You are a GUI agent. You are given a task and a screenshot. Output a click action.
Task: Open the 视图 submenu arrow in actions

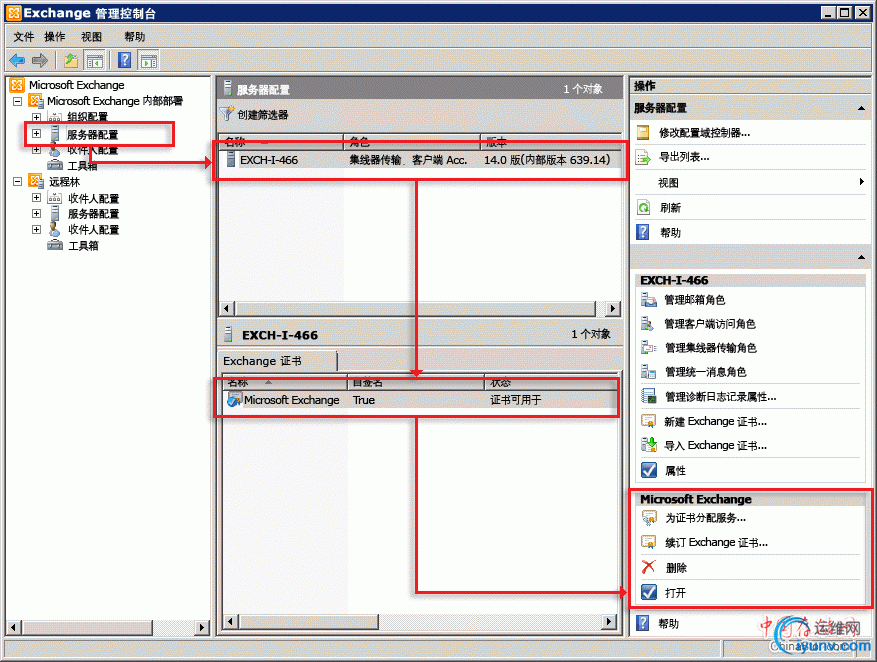click(x=861, y=182)
